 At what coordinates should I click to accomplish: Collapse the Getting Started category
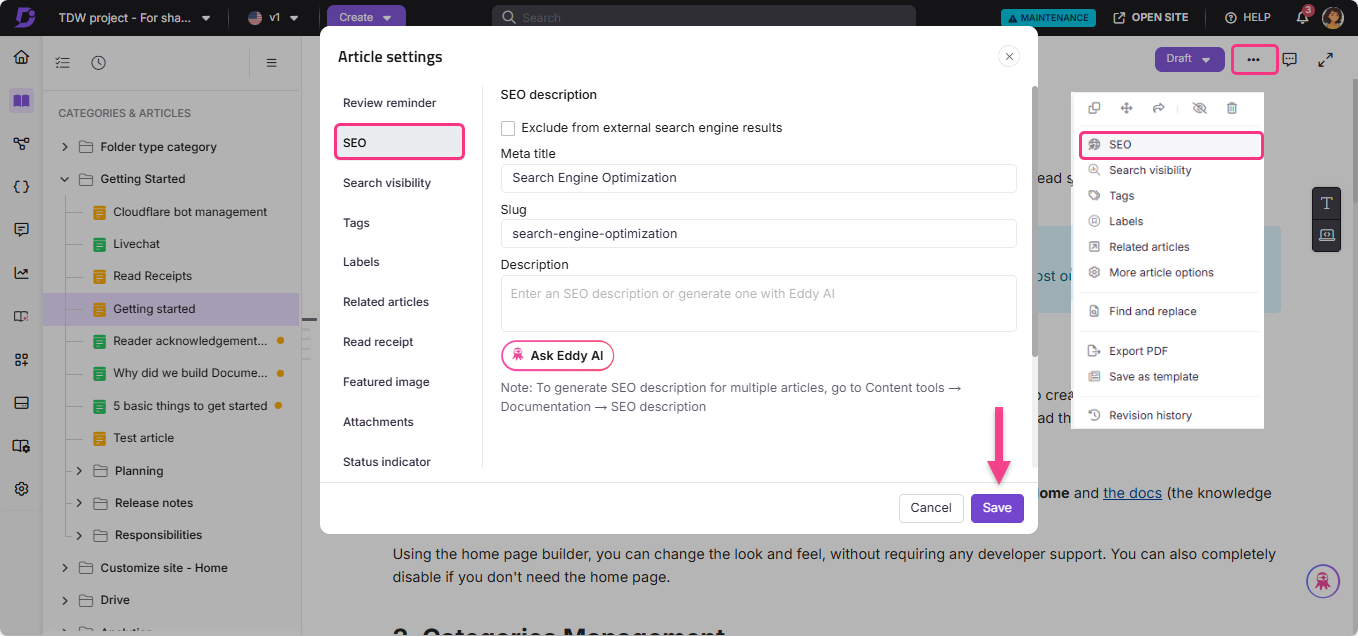click(x=64, y=178)
